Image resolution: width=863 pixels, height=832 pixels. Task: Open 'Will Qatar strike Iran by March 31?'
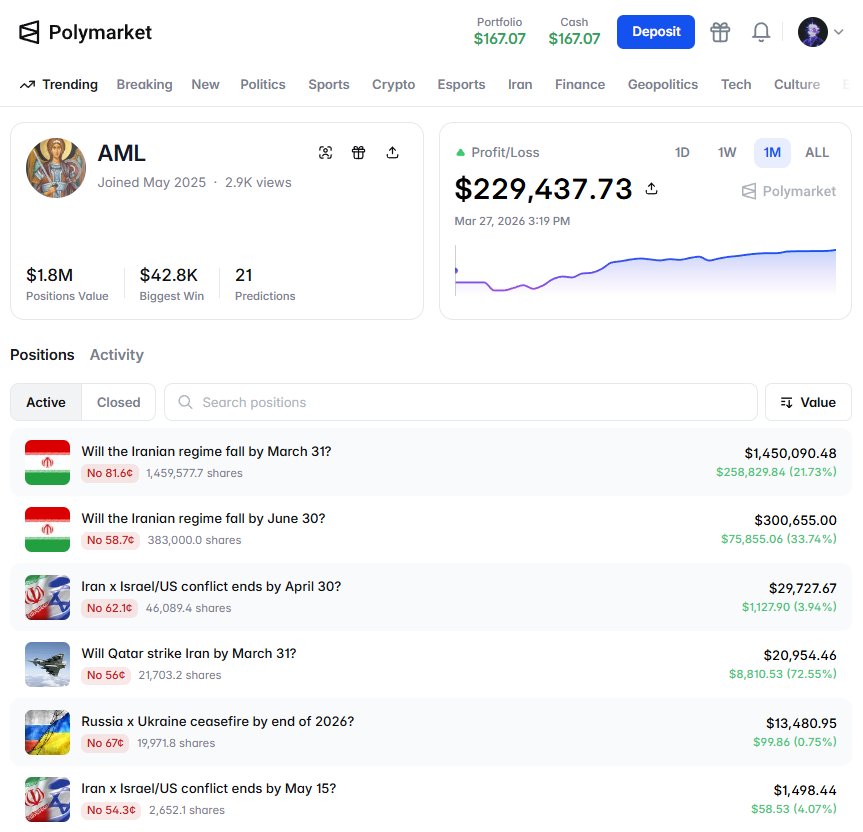[x=189, y=653]
